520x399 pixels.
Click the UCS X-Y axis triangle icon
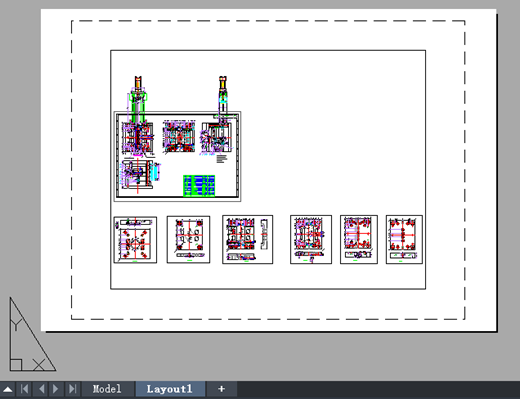pyautogui.click(x=32, y=334)
